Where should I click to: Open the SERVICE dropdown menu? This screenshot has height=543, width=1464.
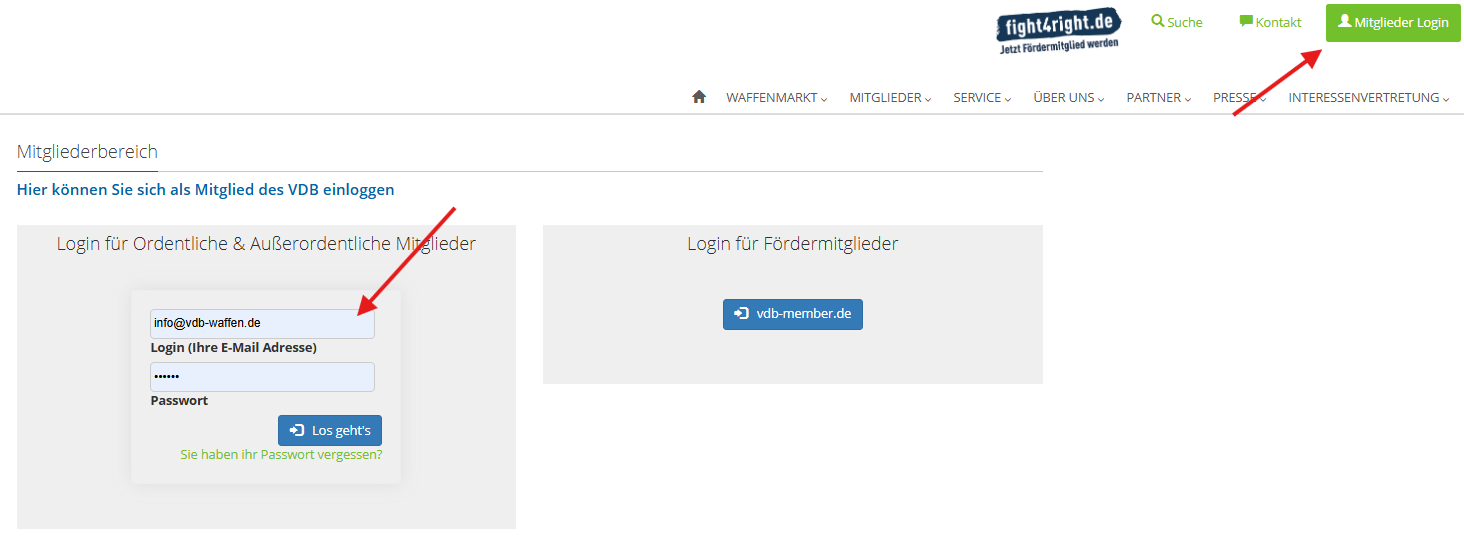pos(982,98)
